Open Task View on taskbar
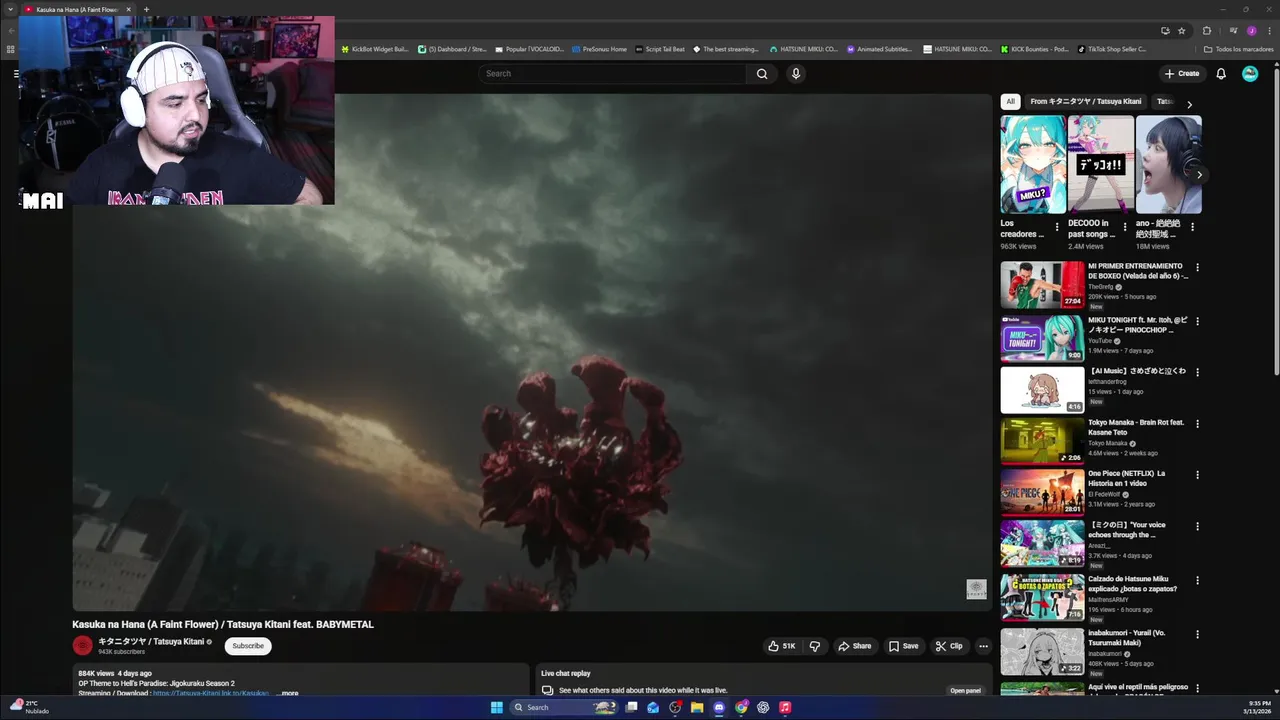Screen dimensions: 1280x720 pos(631,707)
